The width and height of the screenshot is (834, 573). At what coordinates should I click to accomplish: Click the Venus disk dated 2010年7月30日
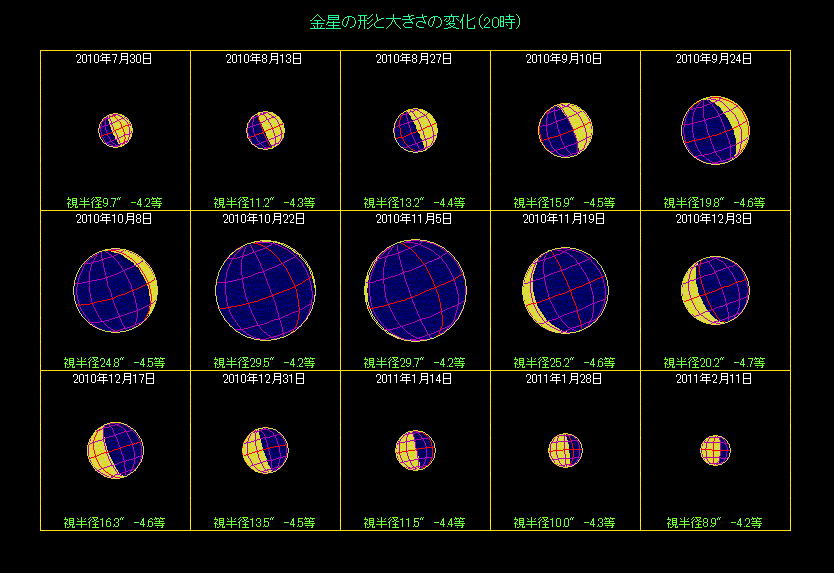click(x=115, y=130)
